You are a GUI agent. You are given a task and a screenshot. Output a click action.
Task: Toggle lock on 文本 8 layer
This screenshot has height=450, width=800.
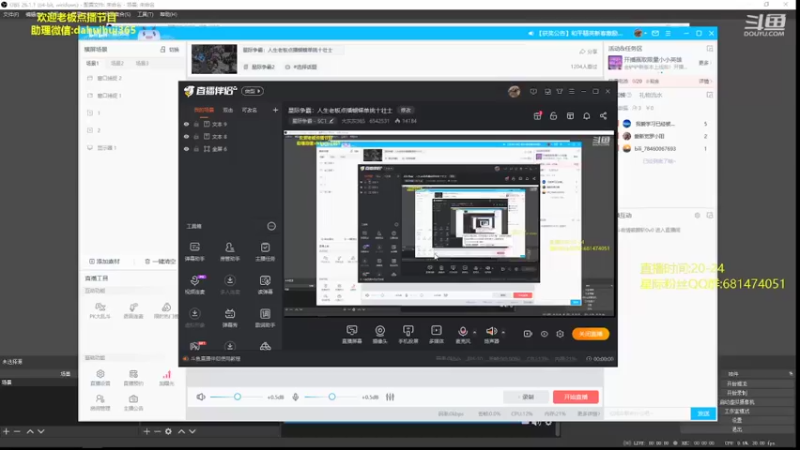(x=196, y=137)
